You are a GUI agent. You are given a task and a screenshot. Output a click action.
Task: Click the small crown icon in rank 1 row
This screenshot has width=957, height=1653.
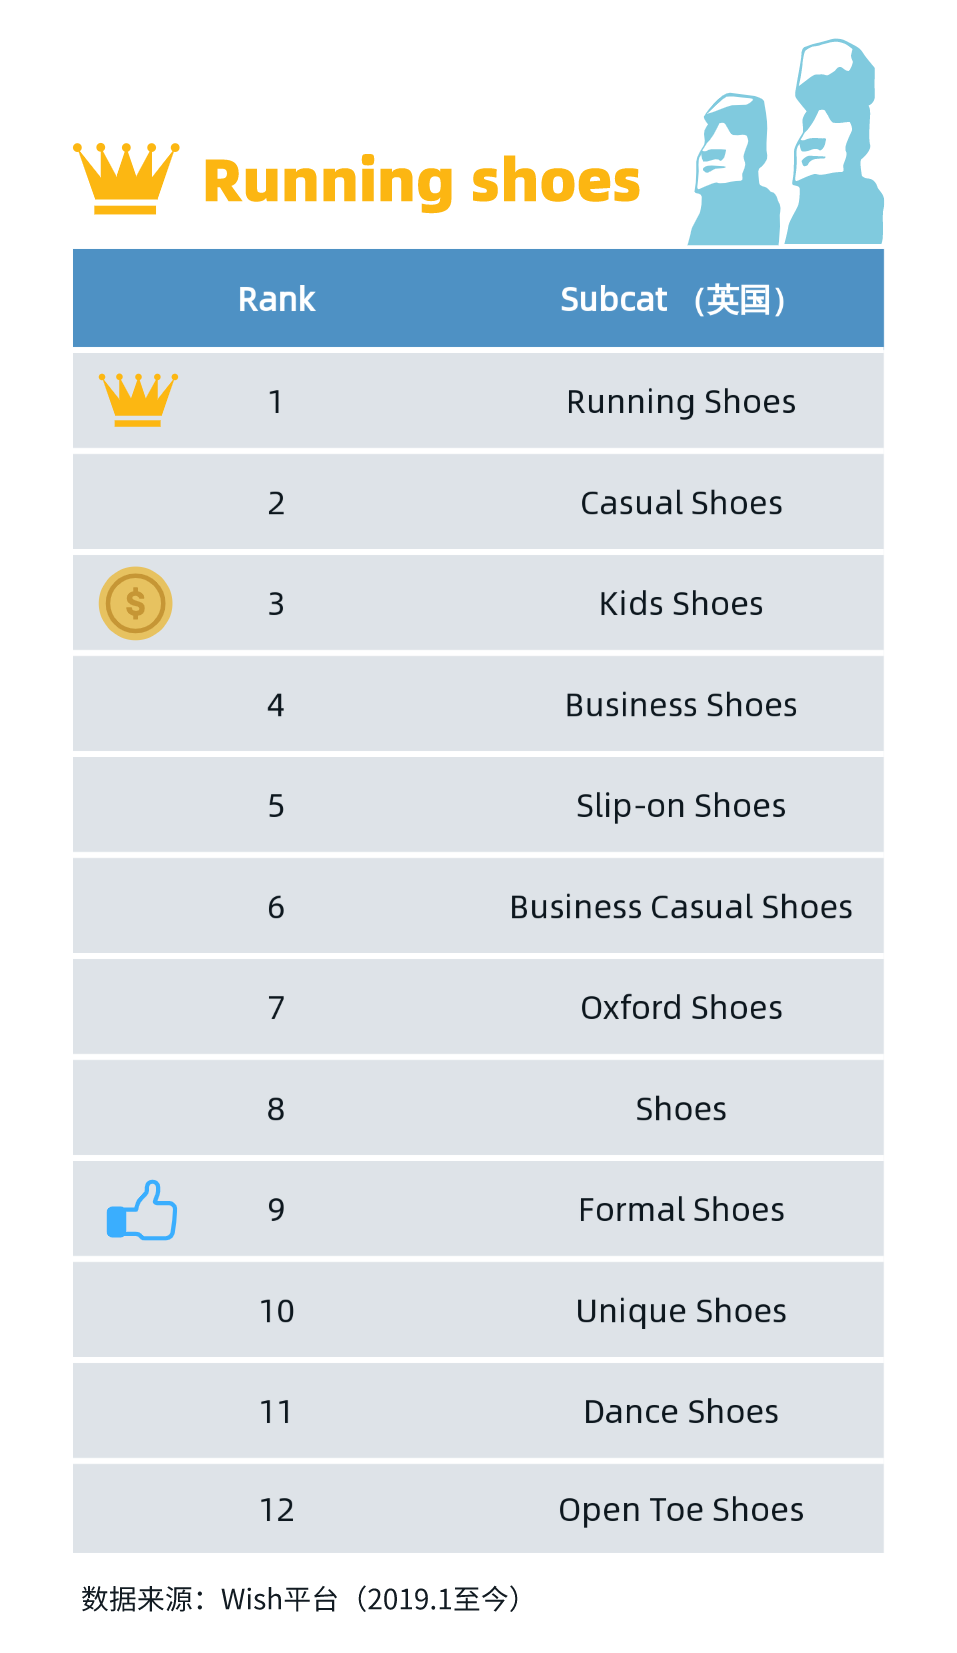click(138, 400)
